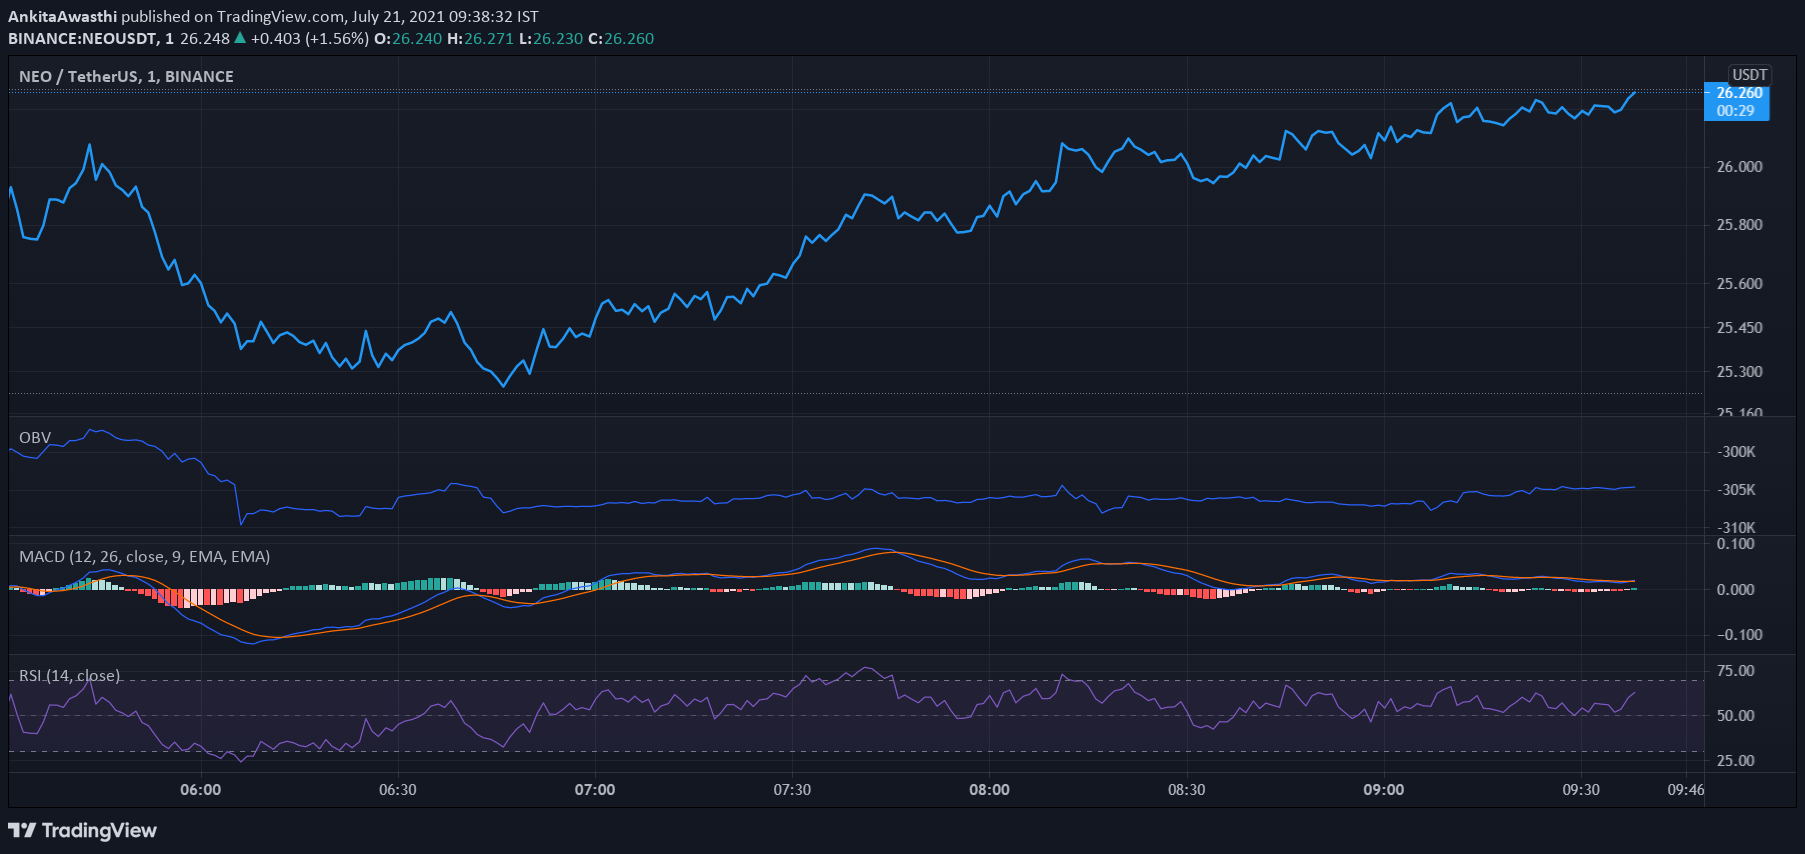Click the USDT currency label on price axis
The height and width of the screenshot is (854, 1805).
pos(1750,75)
